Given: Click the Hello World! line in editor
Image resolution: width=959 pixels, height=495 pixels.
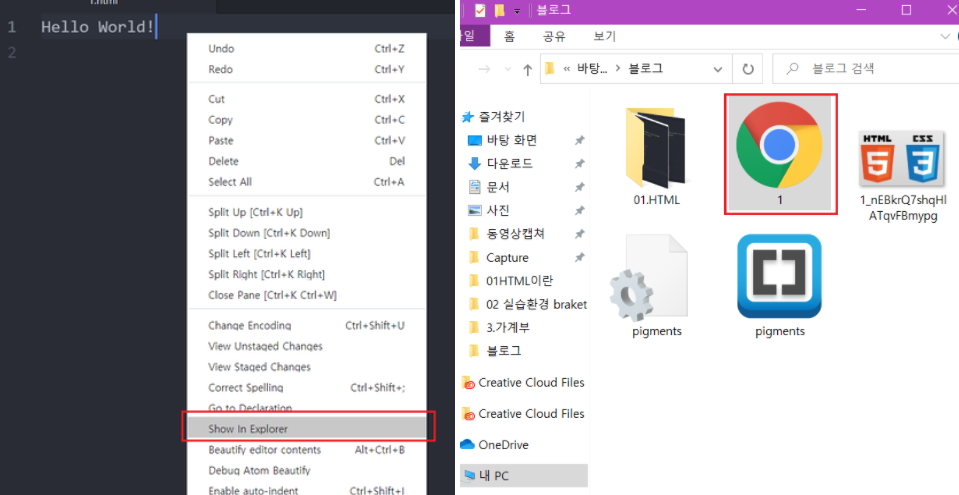Looking at the screenshot, I should point(98,27).
